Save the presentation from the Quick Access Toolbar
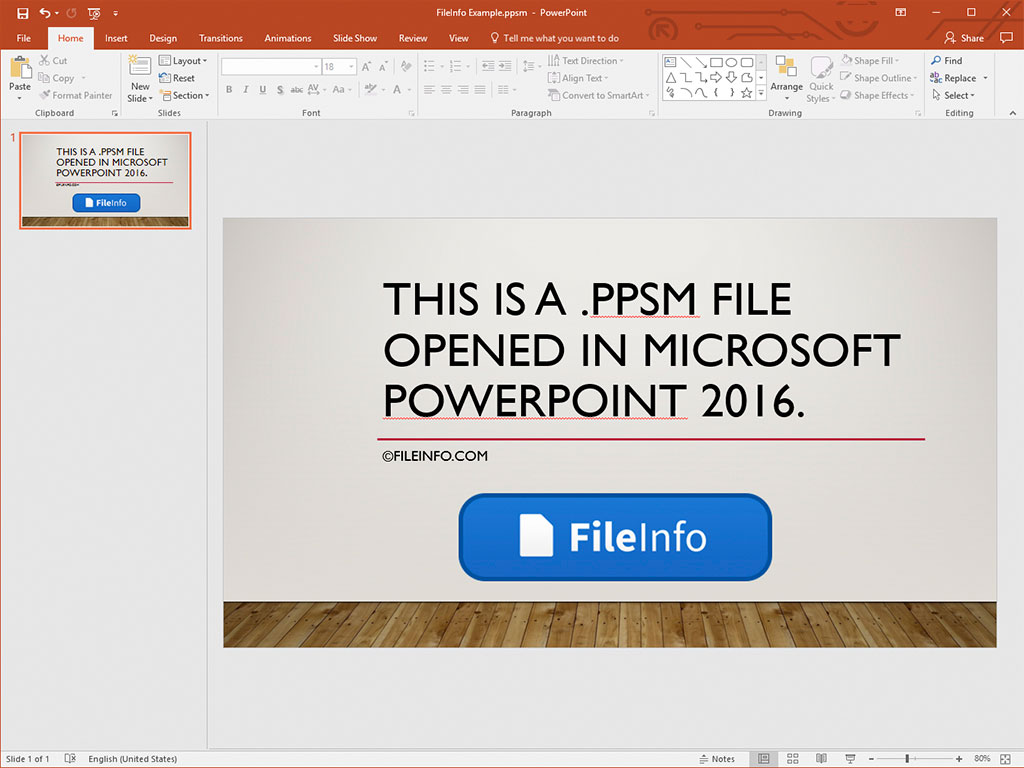The image size is (1024, 768). [x=22, y=12]
